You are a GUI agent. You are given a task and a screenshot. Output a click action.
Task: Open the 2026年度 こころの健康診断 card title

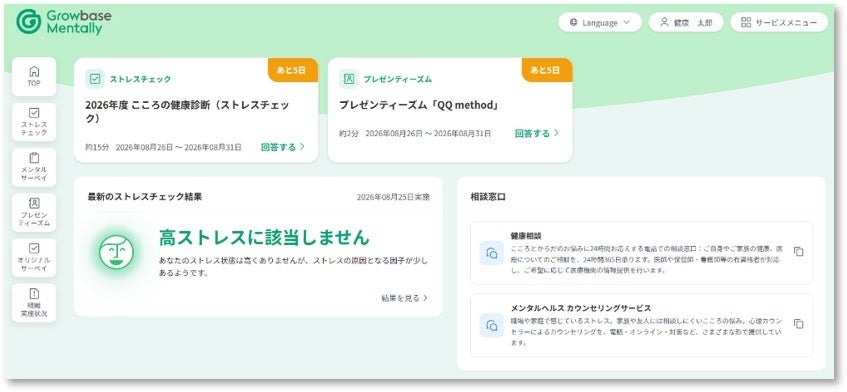pos(187,112)
